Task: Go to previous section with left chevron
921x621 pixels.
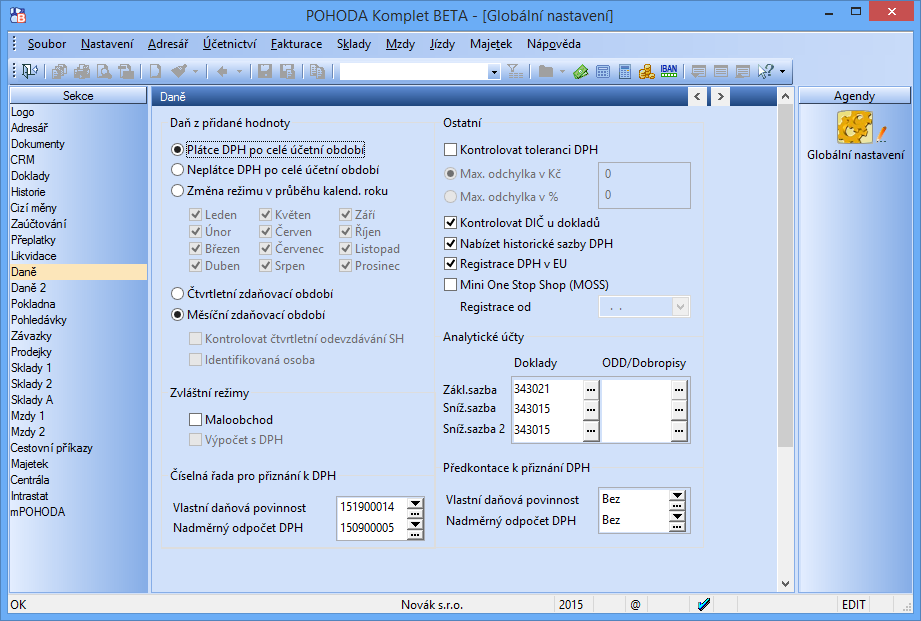Action: pyautogui.click(x=697, y=96)
